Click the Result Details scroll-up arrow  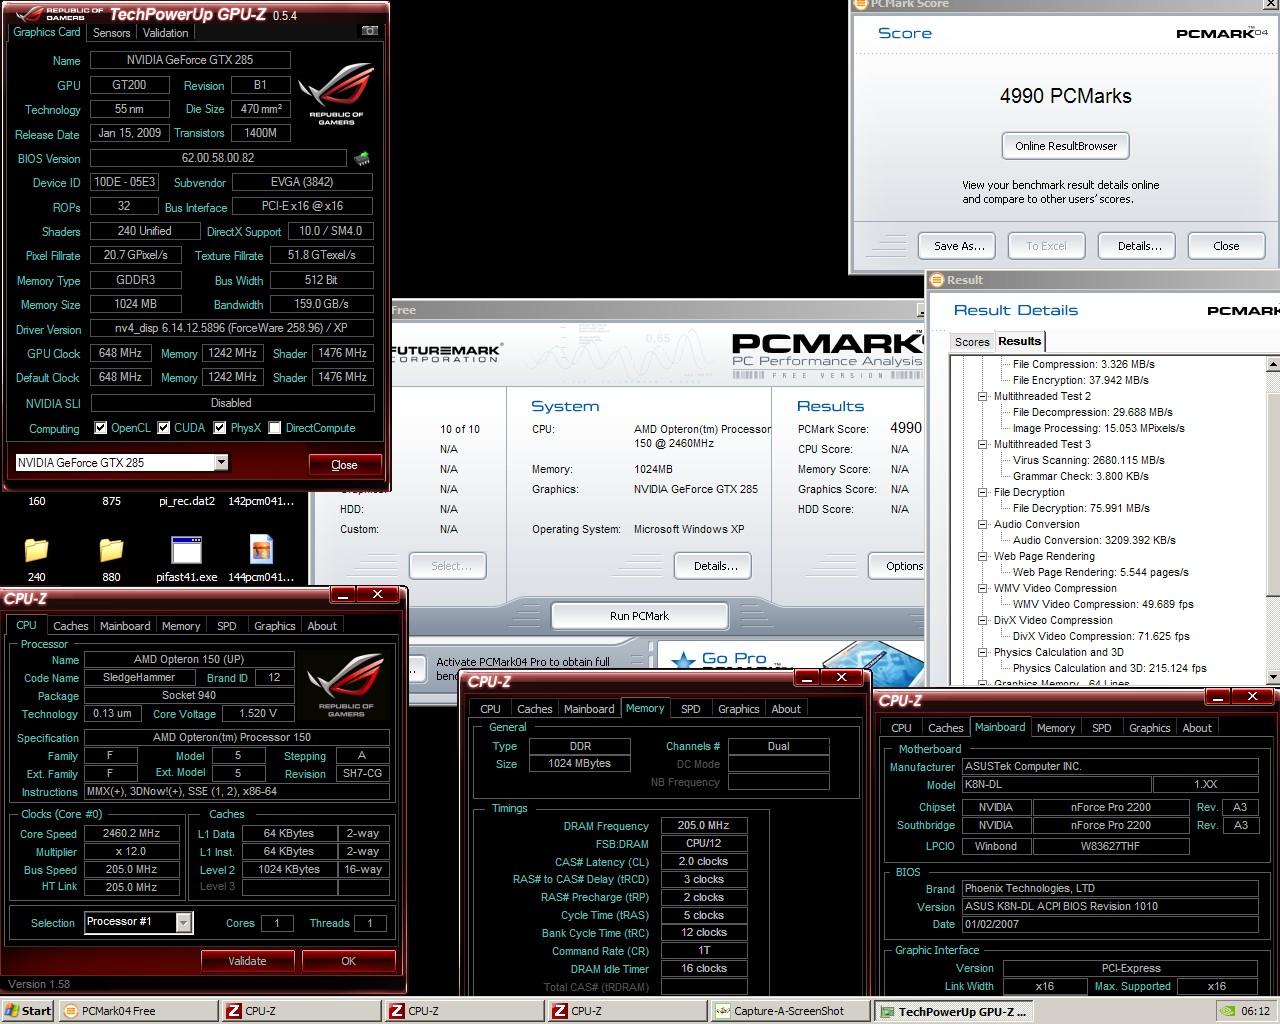pos(1273,364)
